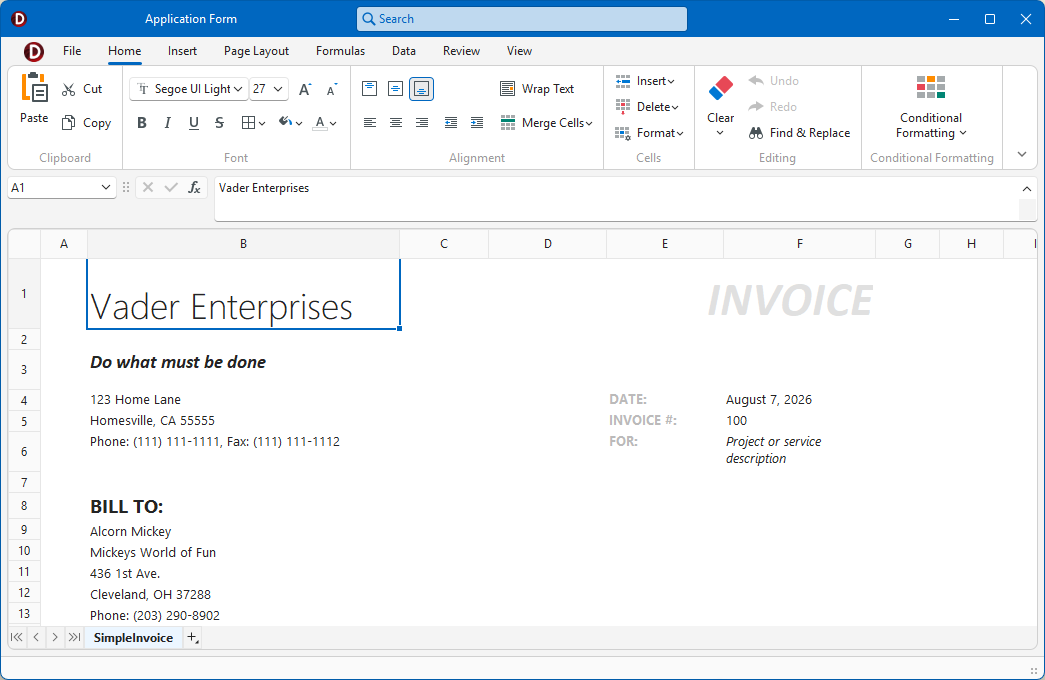The height and width of the screenshot is (680, 1045).
Task: Click the insert function fx icon
Action: 194,187
